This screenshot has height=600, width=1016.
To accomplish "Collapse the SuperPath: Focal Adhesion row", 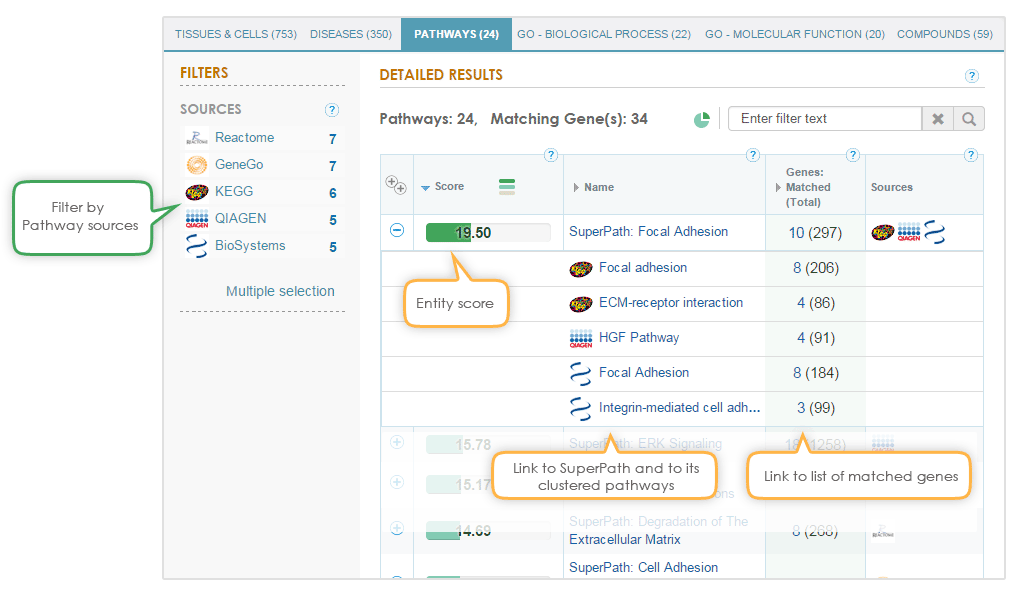I will tap(397, 231).
